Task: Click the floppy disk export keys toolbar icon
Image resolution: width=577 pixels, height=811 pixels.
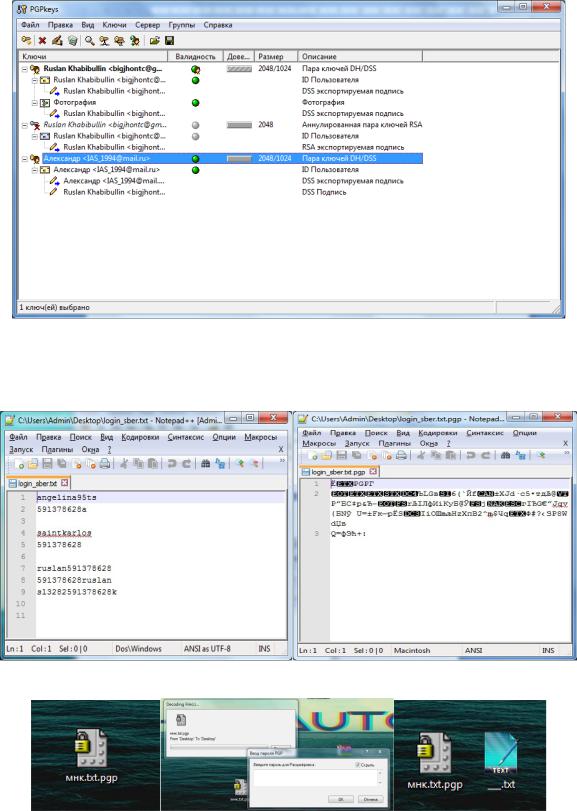Action: pos(169,40)
